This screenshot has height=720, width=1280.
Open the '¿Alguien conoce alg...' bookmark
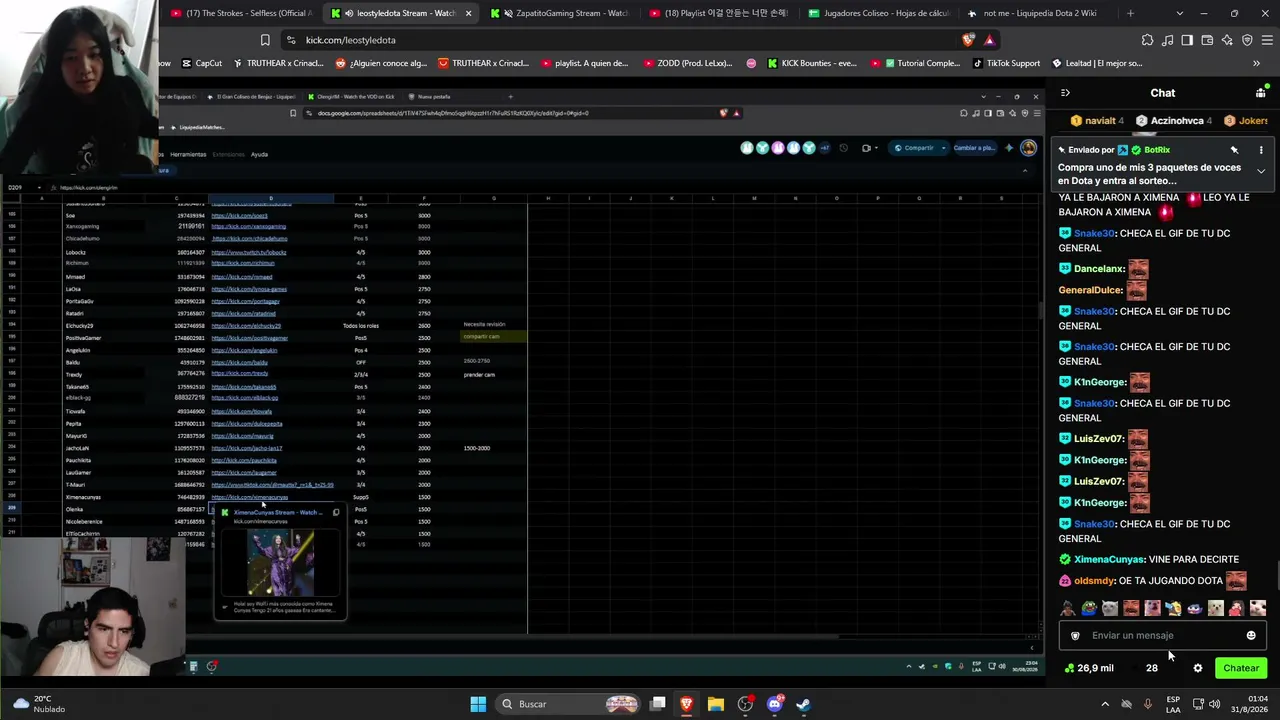pyautogui.click(x=381, y=63)
